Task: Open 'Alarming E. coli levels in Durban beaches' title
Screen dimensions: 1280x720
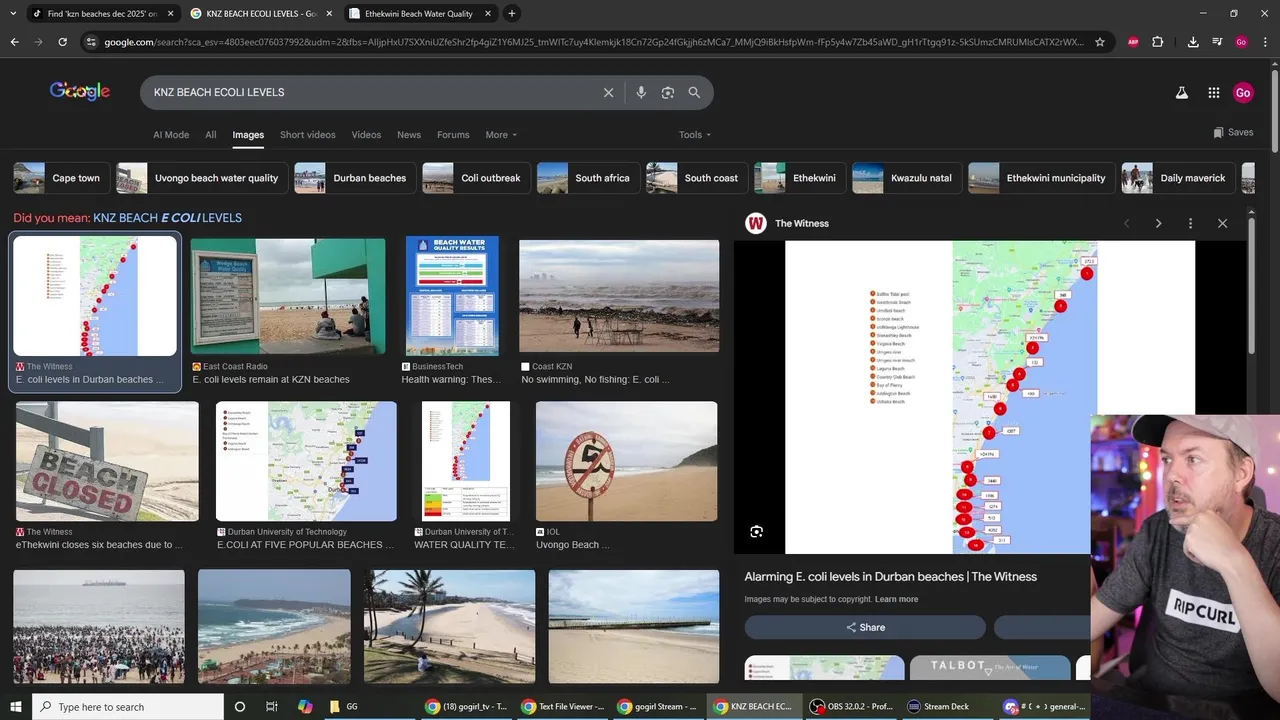Action: pos(890,576)
